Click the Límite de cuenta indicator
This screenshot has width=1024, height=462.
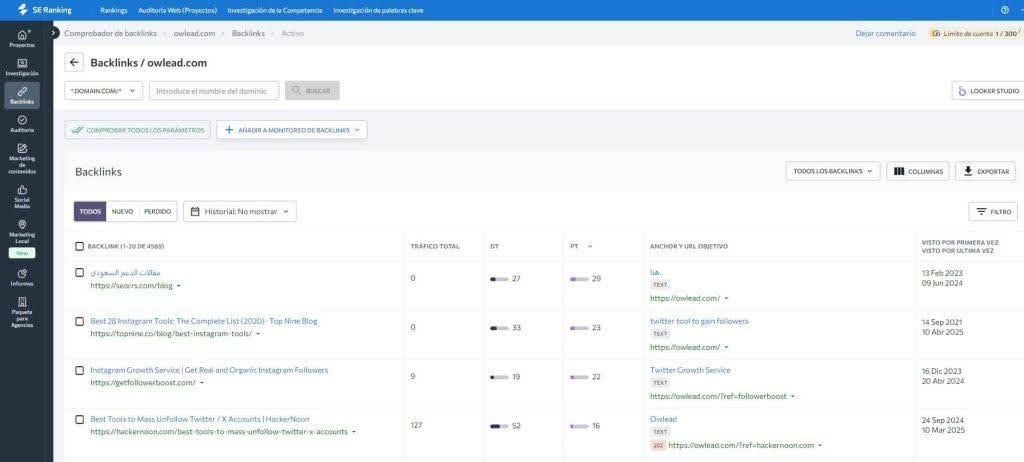(x=974, y=33)
